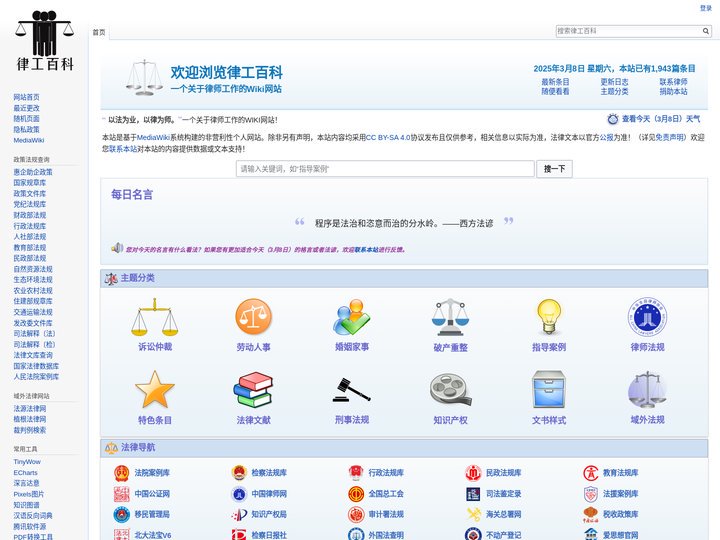Open the 破产重整 balance icon
This screenshot has height=540, width=720.
tap(450, 317)
